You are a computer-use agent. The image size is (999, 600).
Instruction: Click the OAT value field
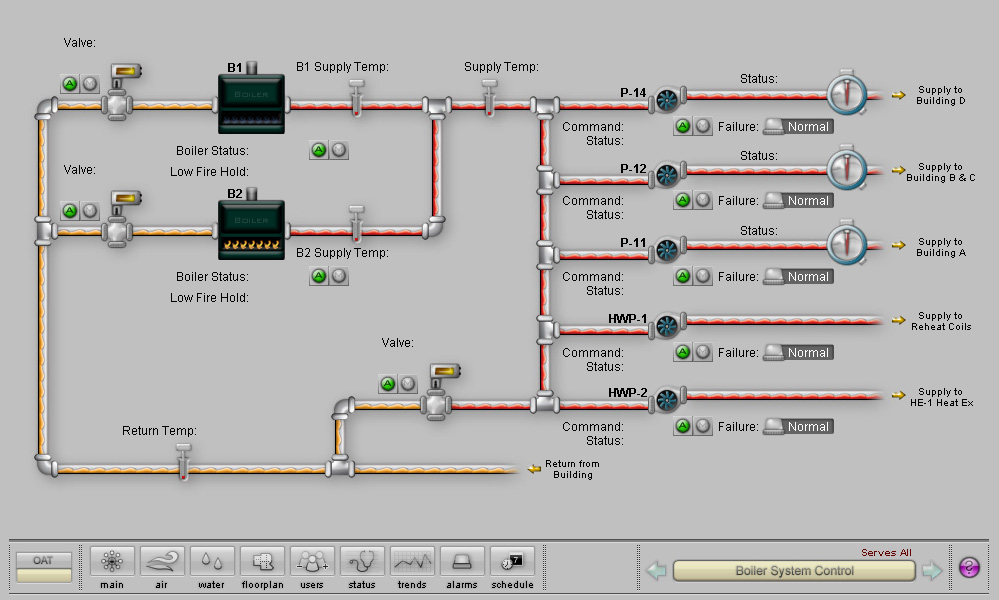(x=43, y=576)
